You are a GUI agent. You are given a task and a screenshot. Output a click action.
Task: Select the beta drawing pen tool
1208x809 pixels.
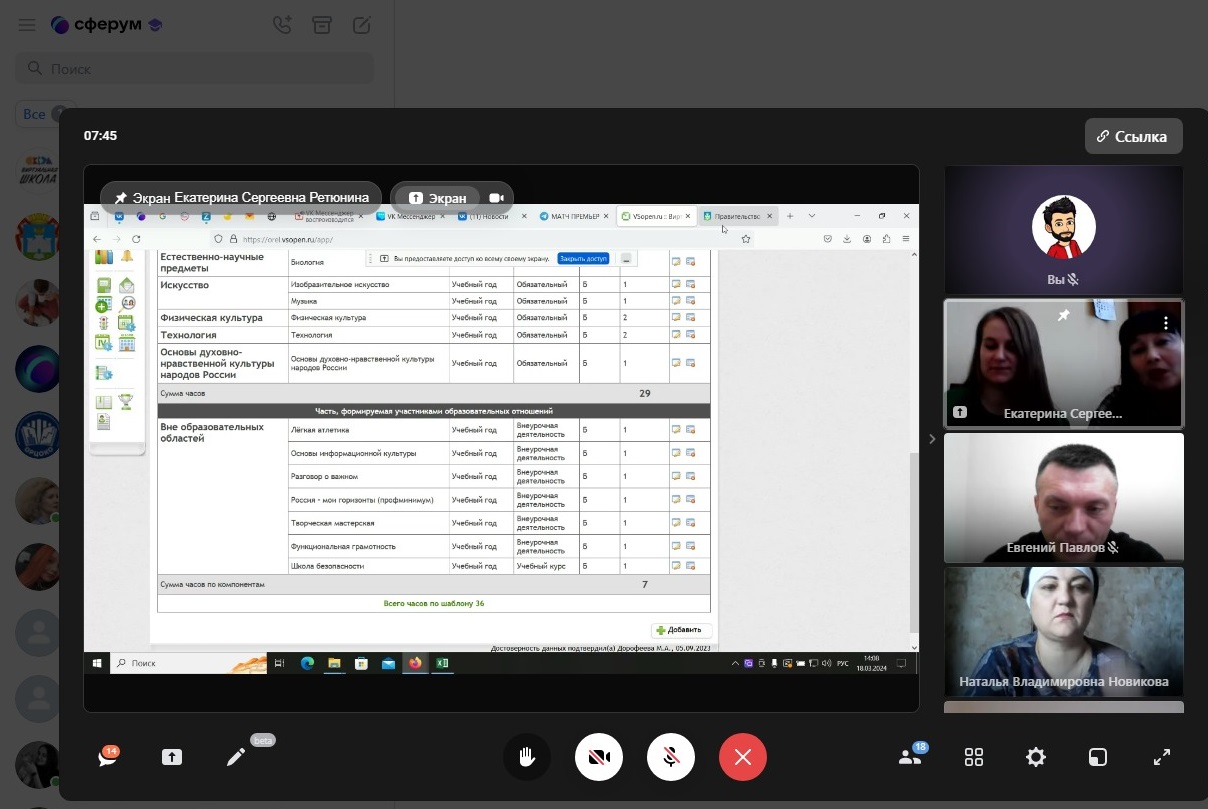pos(236,757)
